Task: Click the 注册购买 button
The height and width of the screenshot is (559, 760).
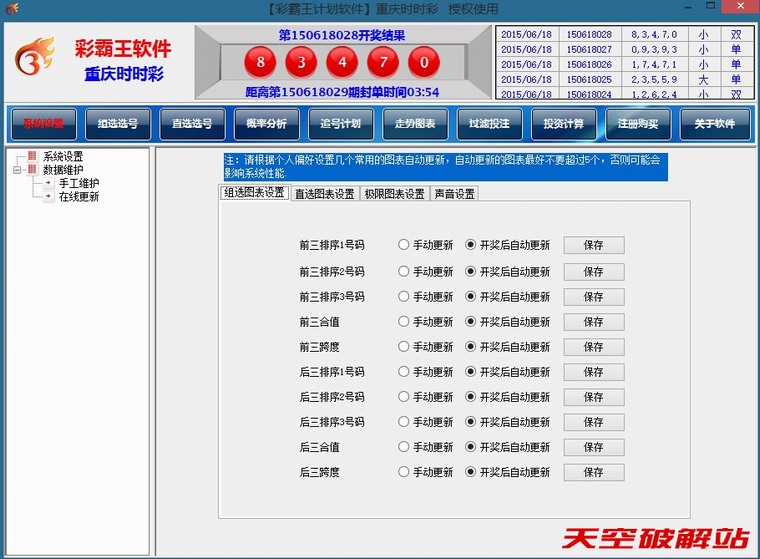Action: pyautogui.click(x=638, y=124)
